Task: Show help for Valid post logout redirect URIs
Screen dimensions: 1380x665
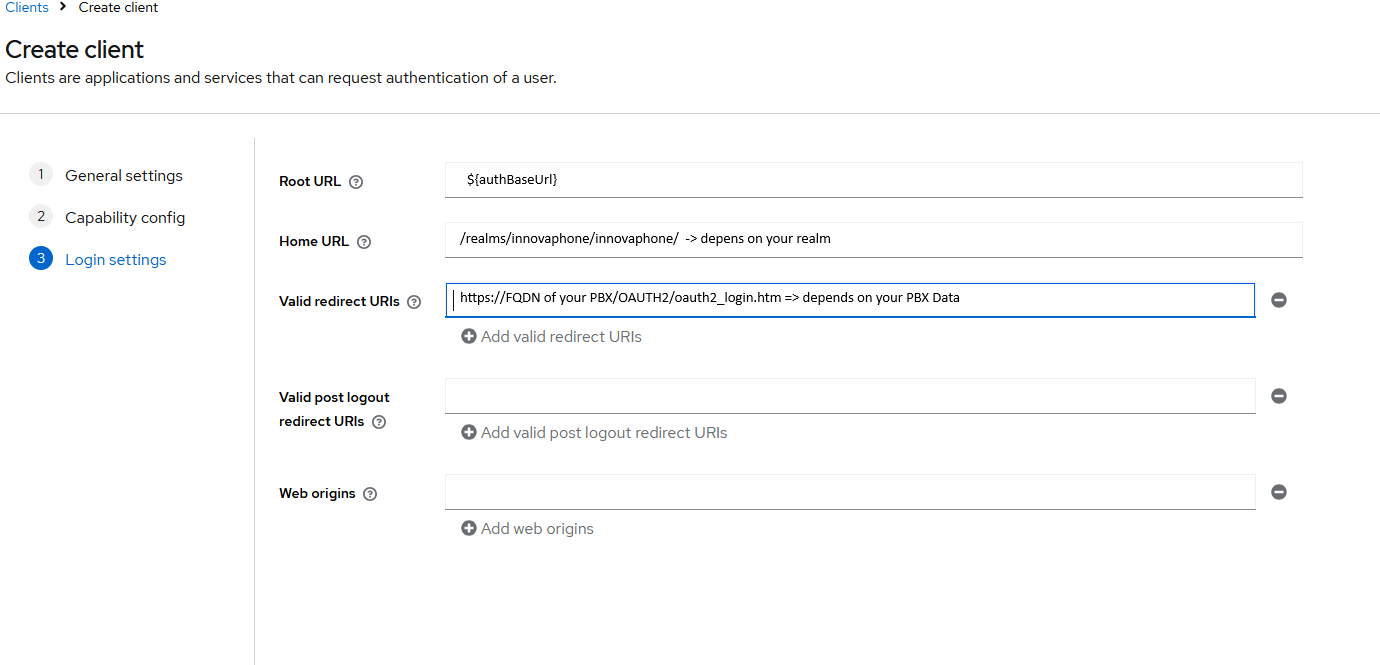Action: click(379, 422)
